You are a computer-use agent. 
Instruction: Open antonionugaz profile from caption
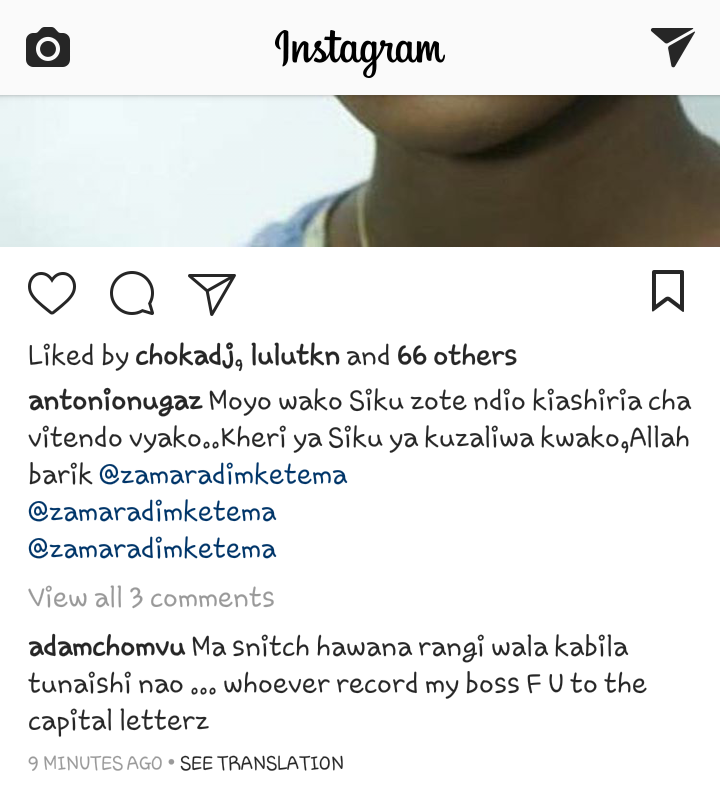pyautogui.click(x=115, y=402)
